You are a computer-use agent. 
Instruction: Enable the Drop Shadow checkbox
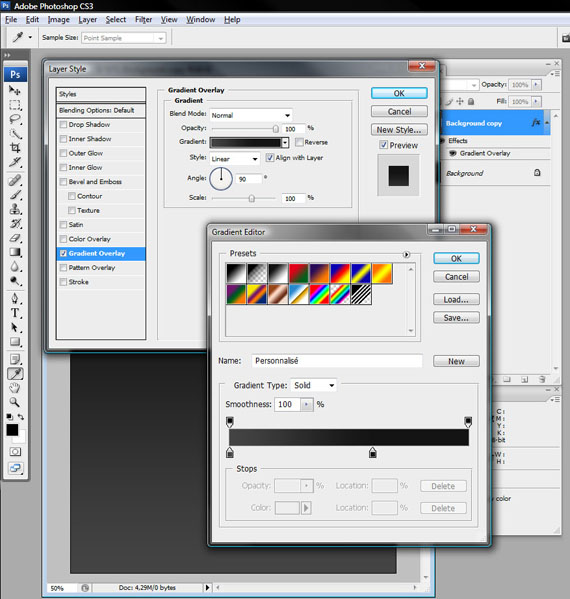(63, 125)
